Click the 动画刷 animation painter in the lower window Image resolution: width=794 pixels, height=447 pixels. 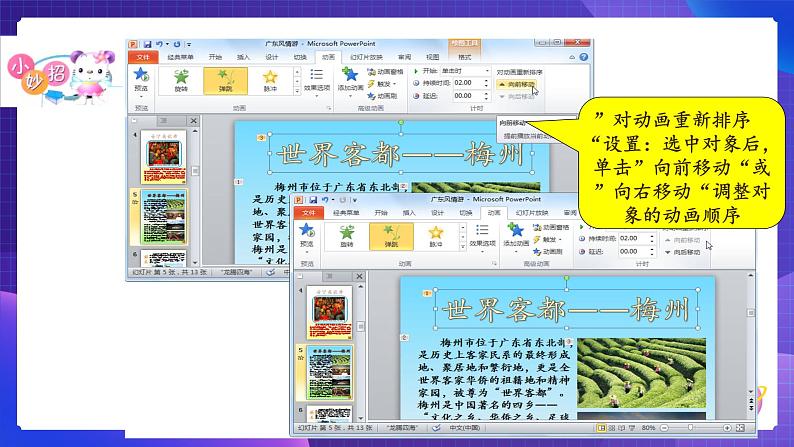coord(548,251)
